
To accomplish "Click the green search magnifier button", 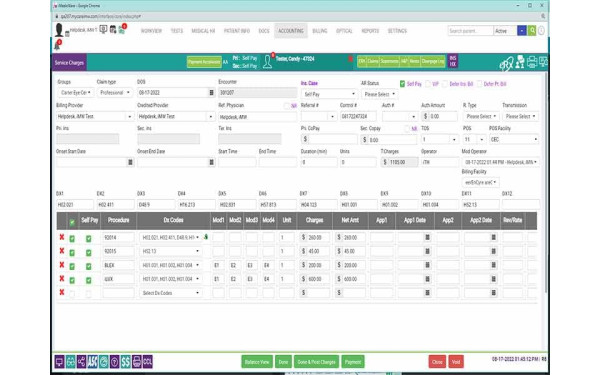I will click(532, 31).
